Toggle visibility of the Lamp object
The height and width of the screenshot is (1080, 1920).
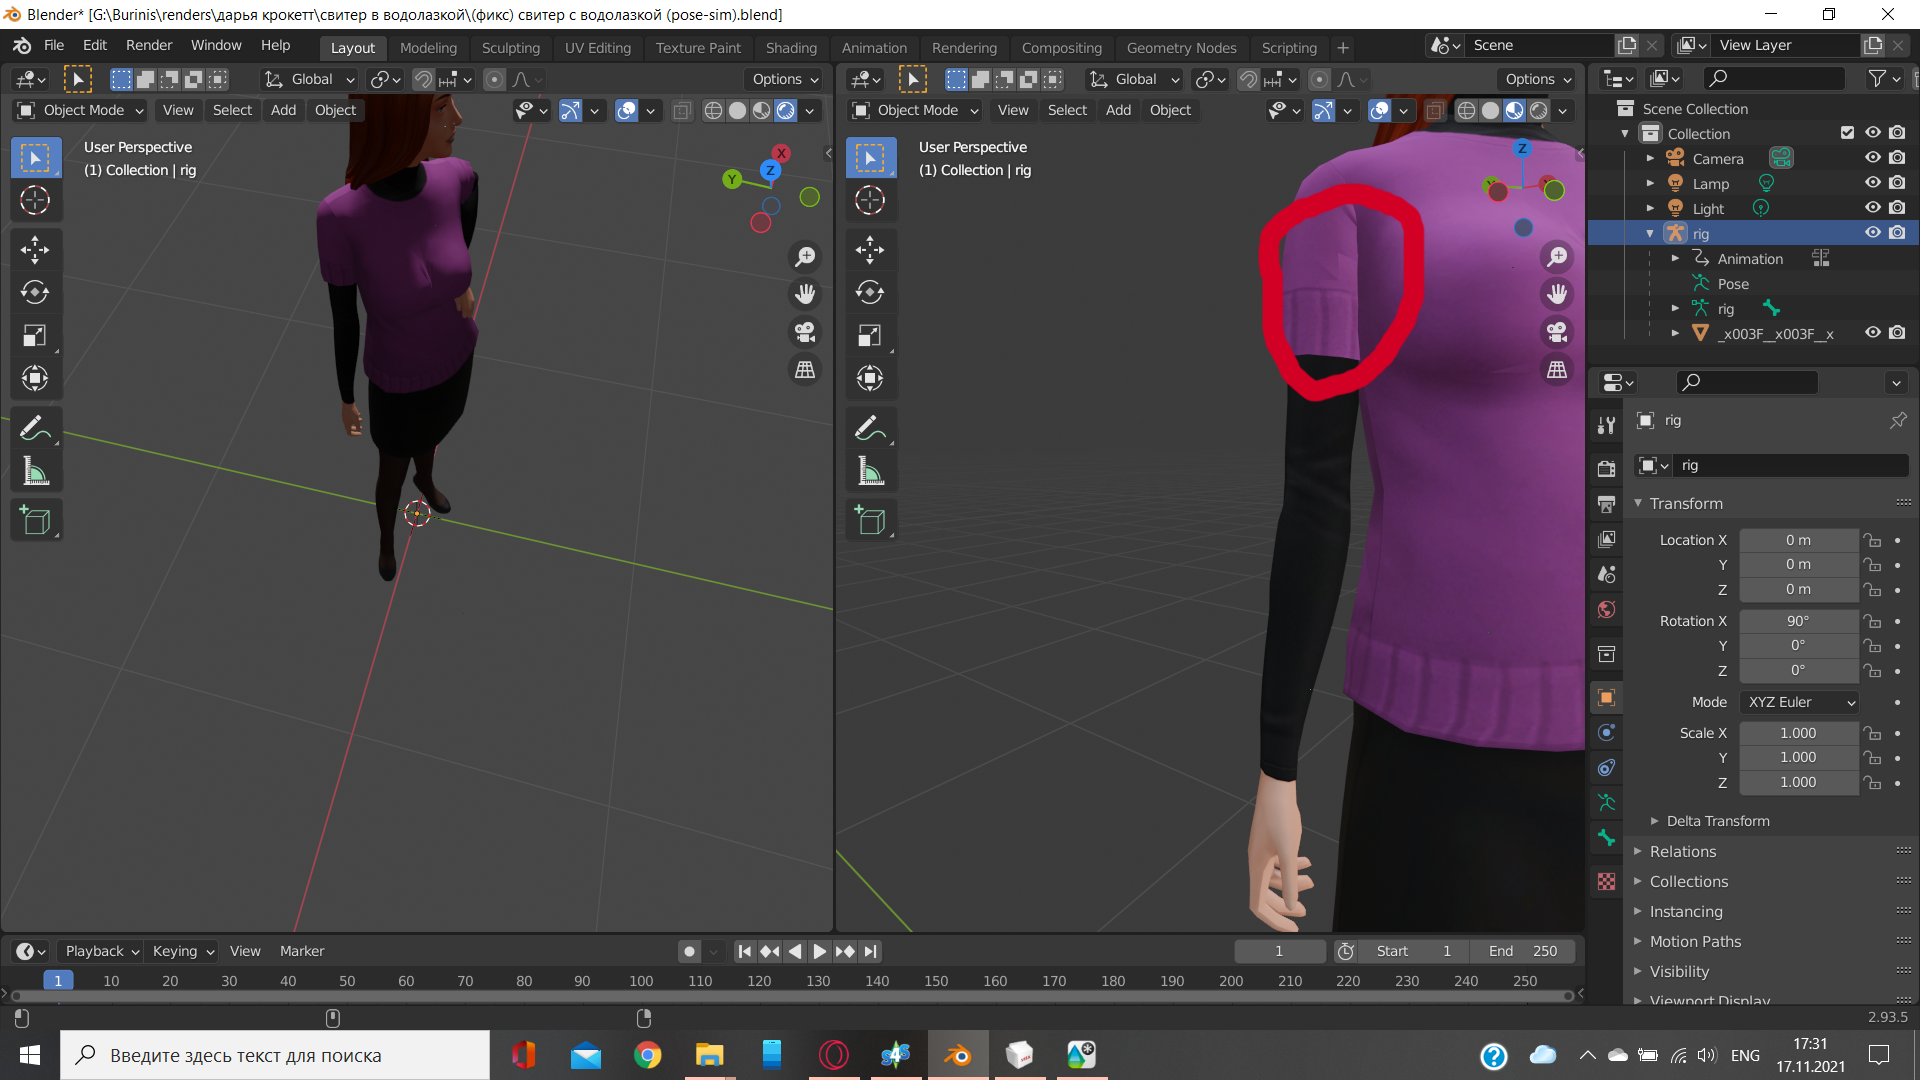point(1872,183)
